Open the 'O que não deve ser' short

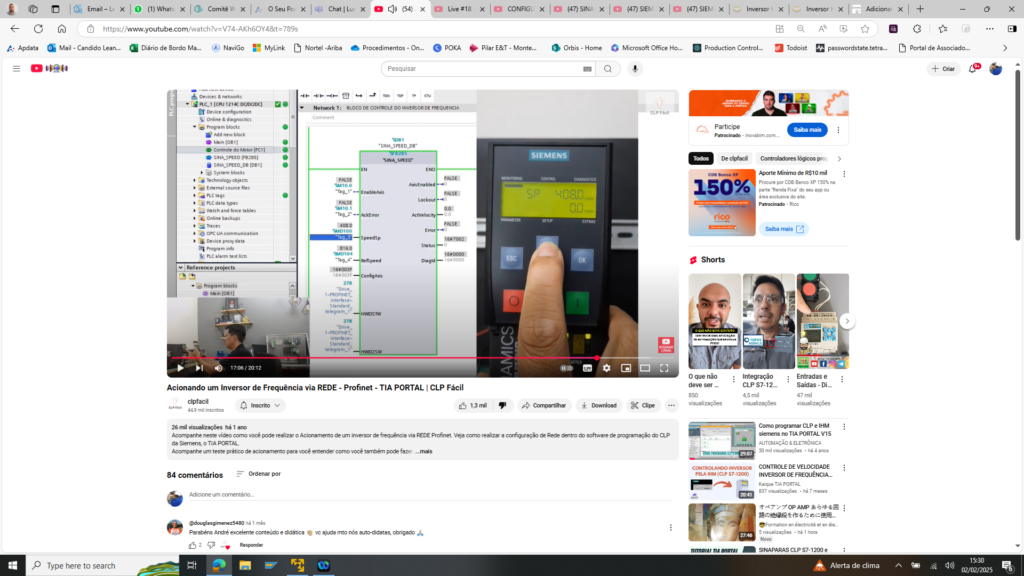714,321
